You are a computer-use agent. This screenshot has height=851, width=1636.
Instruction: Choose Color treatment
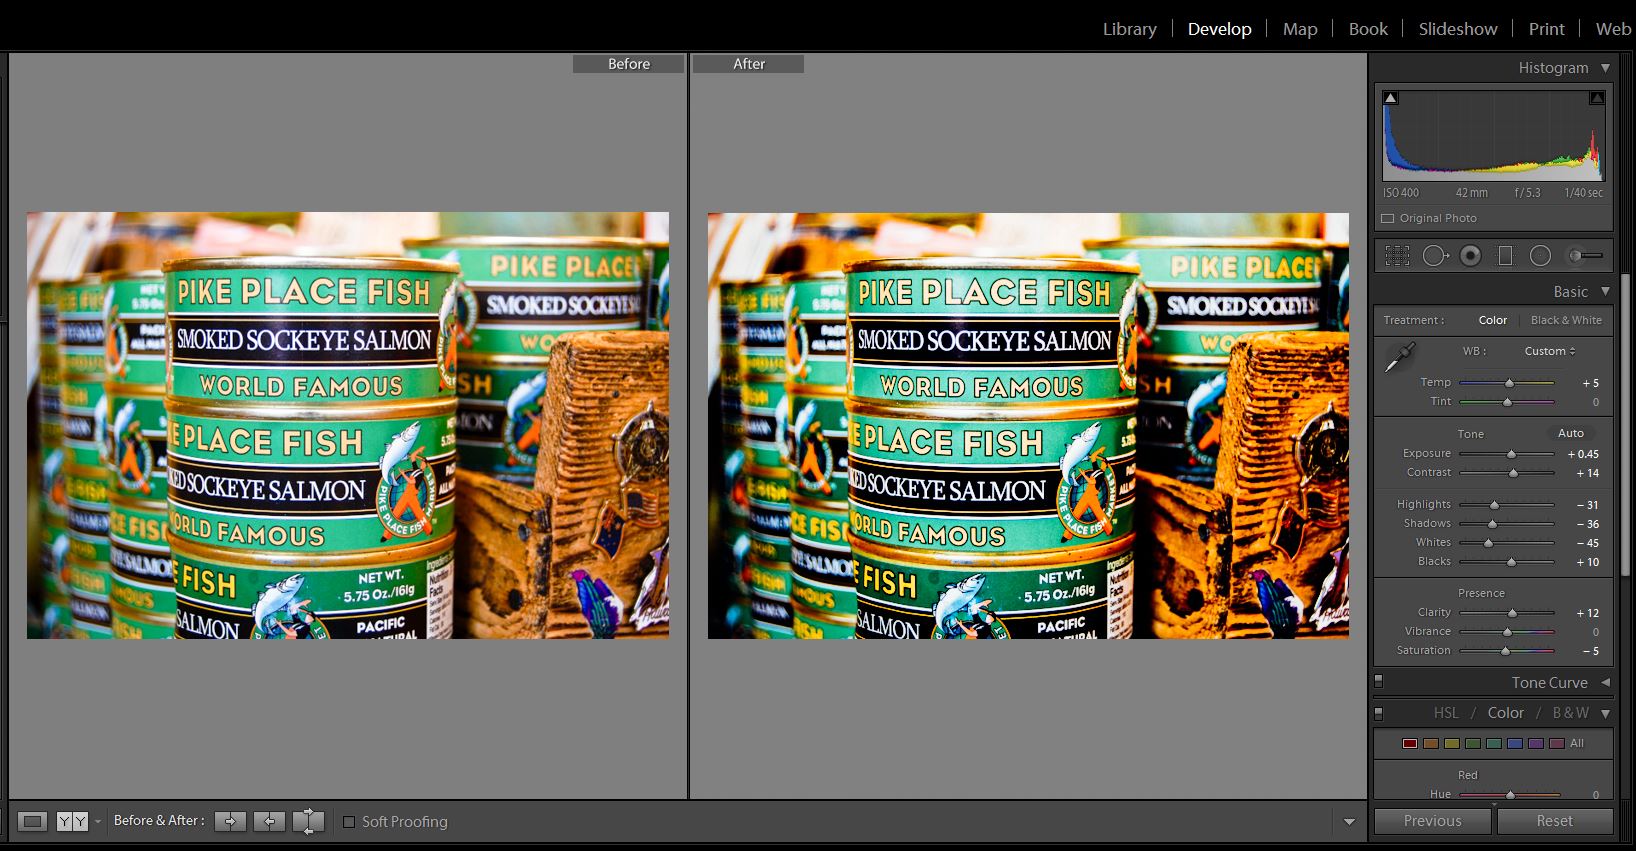point(1493,320)
